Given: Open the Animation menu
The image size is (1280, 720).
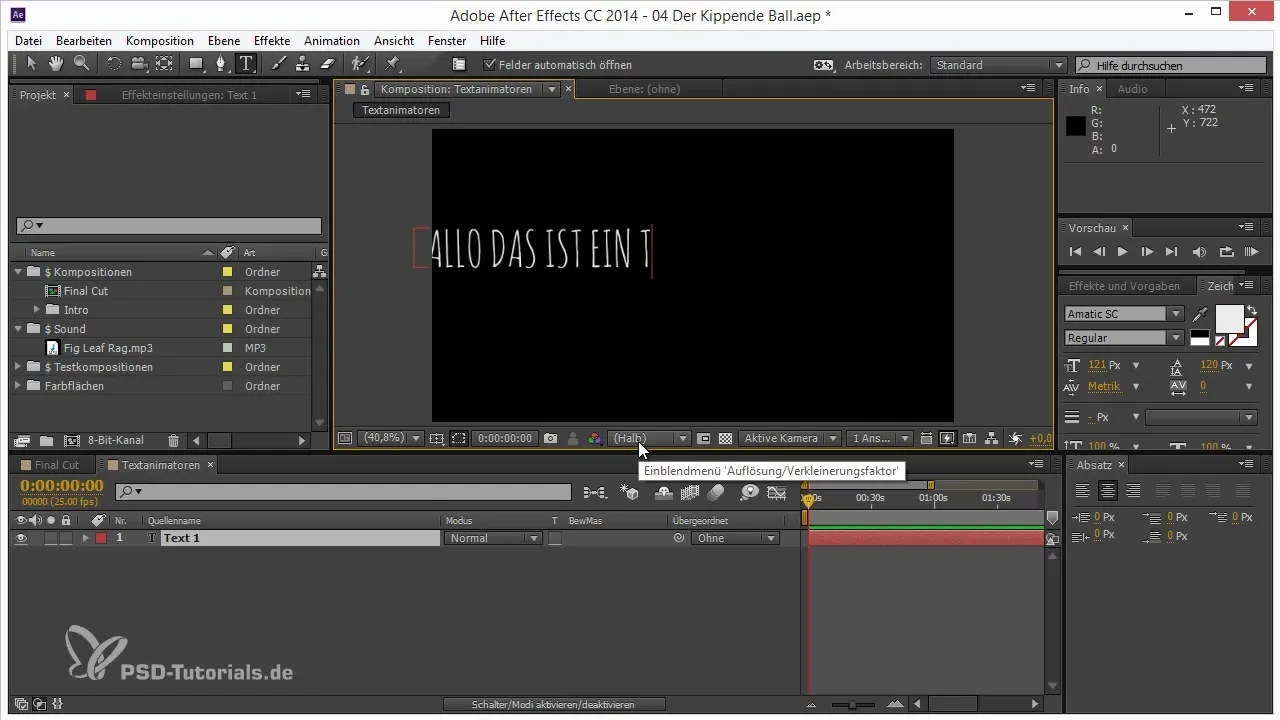Looking at the screenshot, I should [x=332, y=41].
